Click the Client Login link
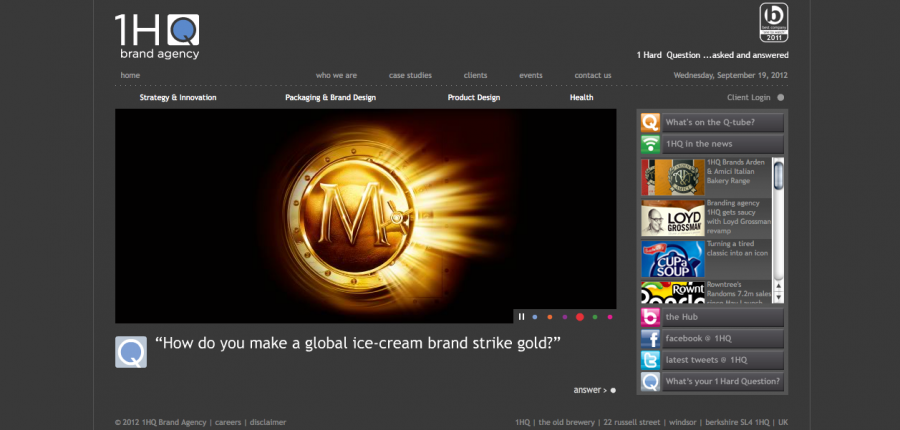The width and height of the screenshot is (900, 430). [749, 98]
